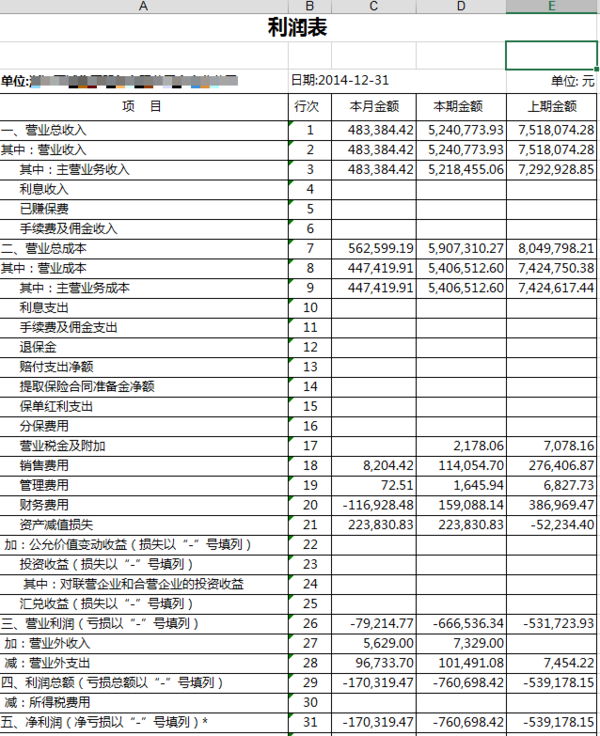Click the 汇兑收益 row label
Viewport: 600px width, 736px height.
(107, 604)
